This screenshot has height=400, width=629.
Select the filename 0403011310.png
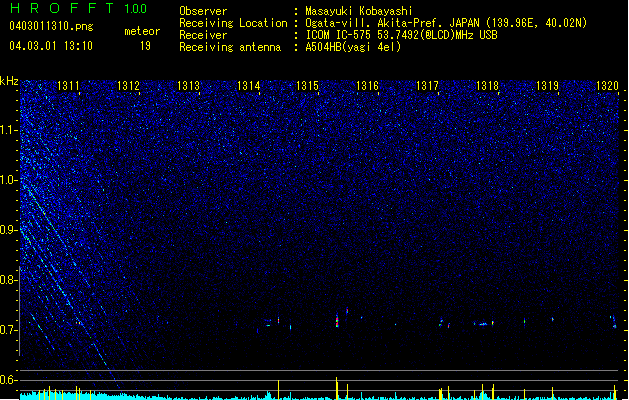coord(51,26)
